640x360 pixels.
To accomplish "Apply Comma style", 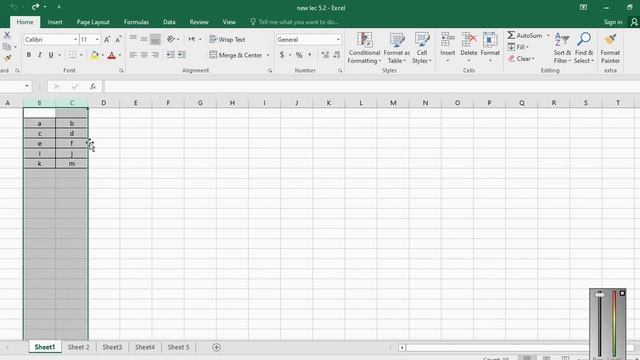I will pyautogui.click(x=310, y=55).
